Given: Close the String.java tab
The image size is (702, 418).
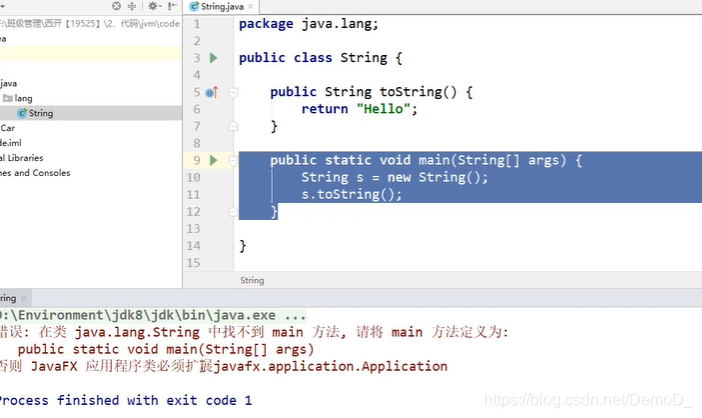Looking at the screenshot, I should coord(251,6).
